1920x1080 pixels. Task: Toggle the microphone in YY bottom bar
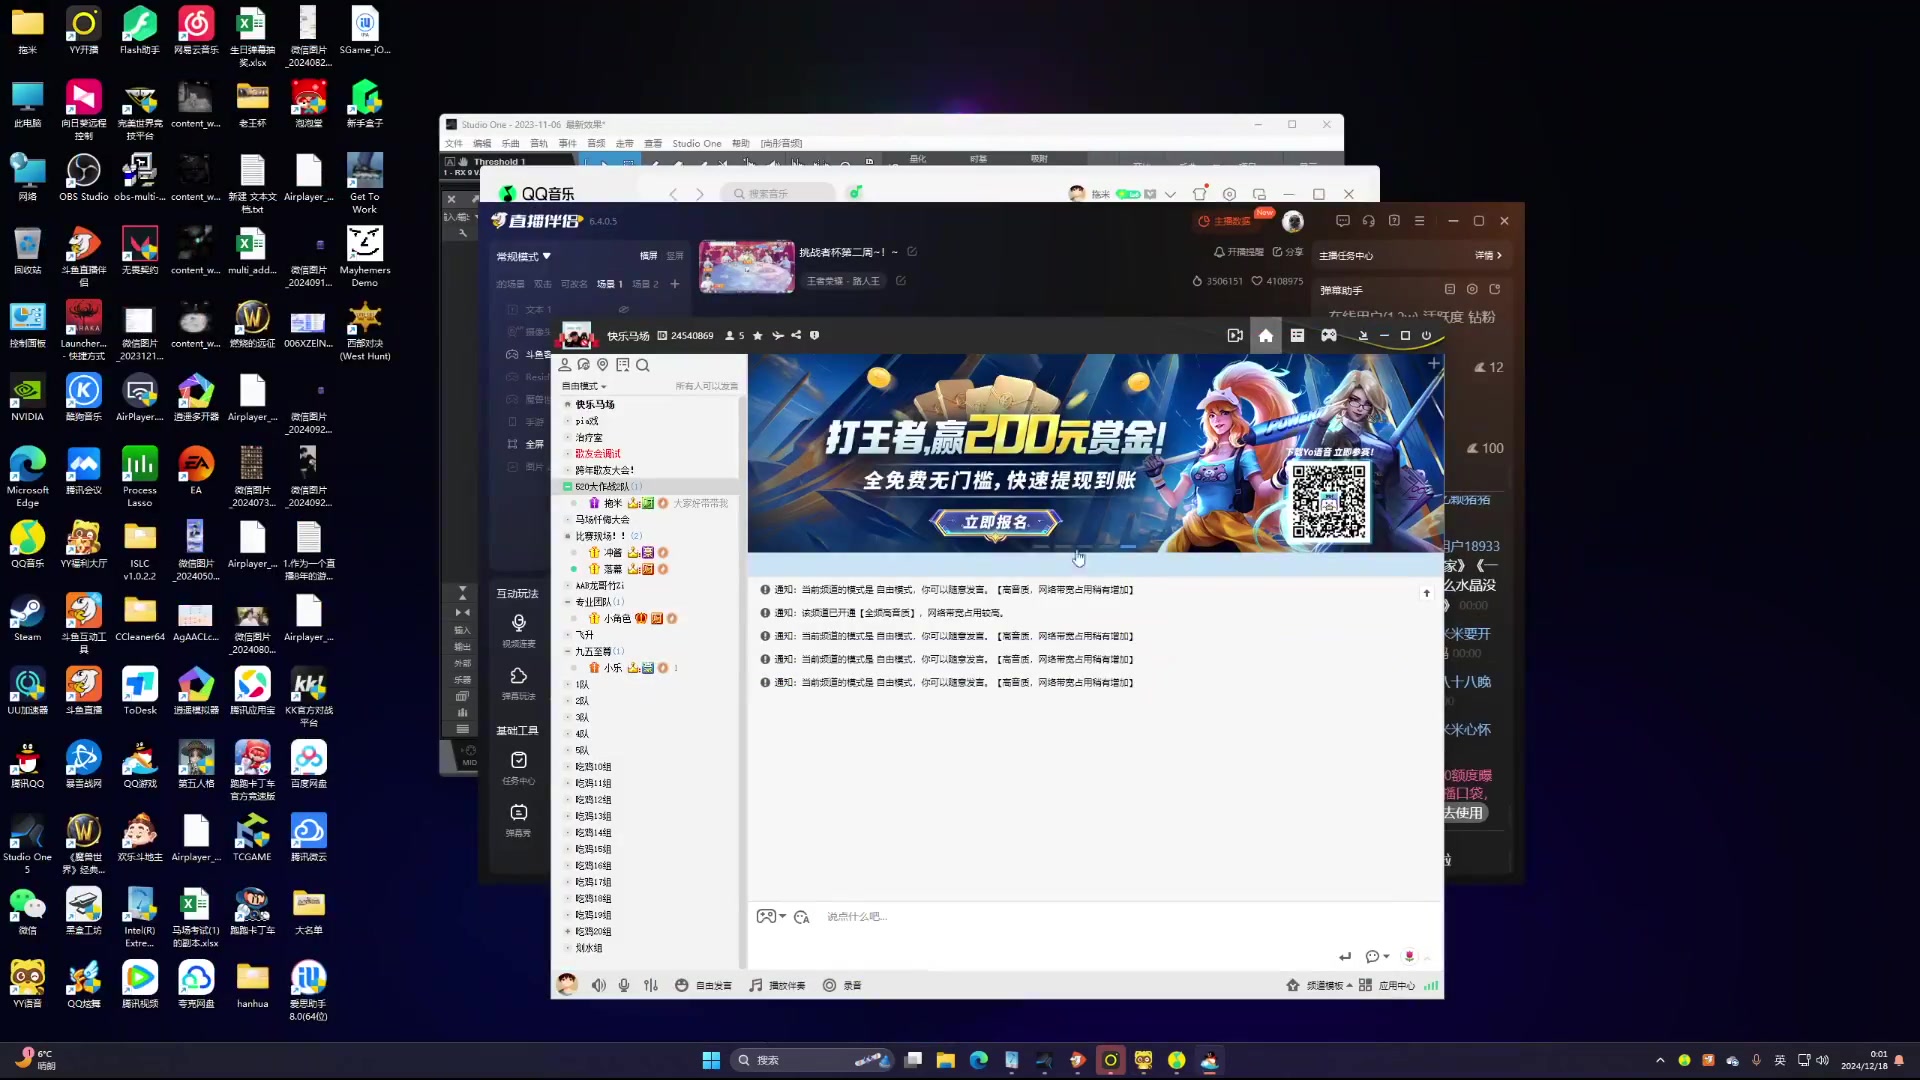[624, 985]
